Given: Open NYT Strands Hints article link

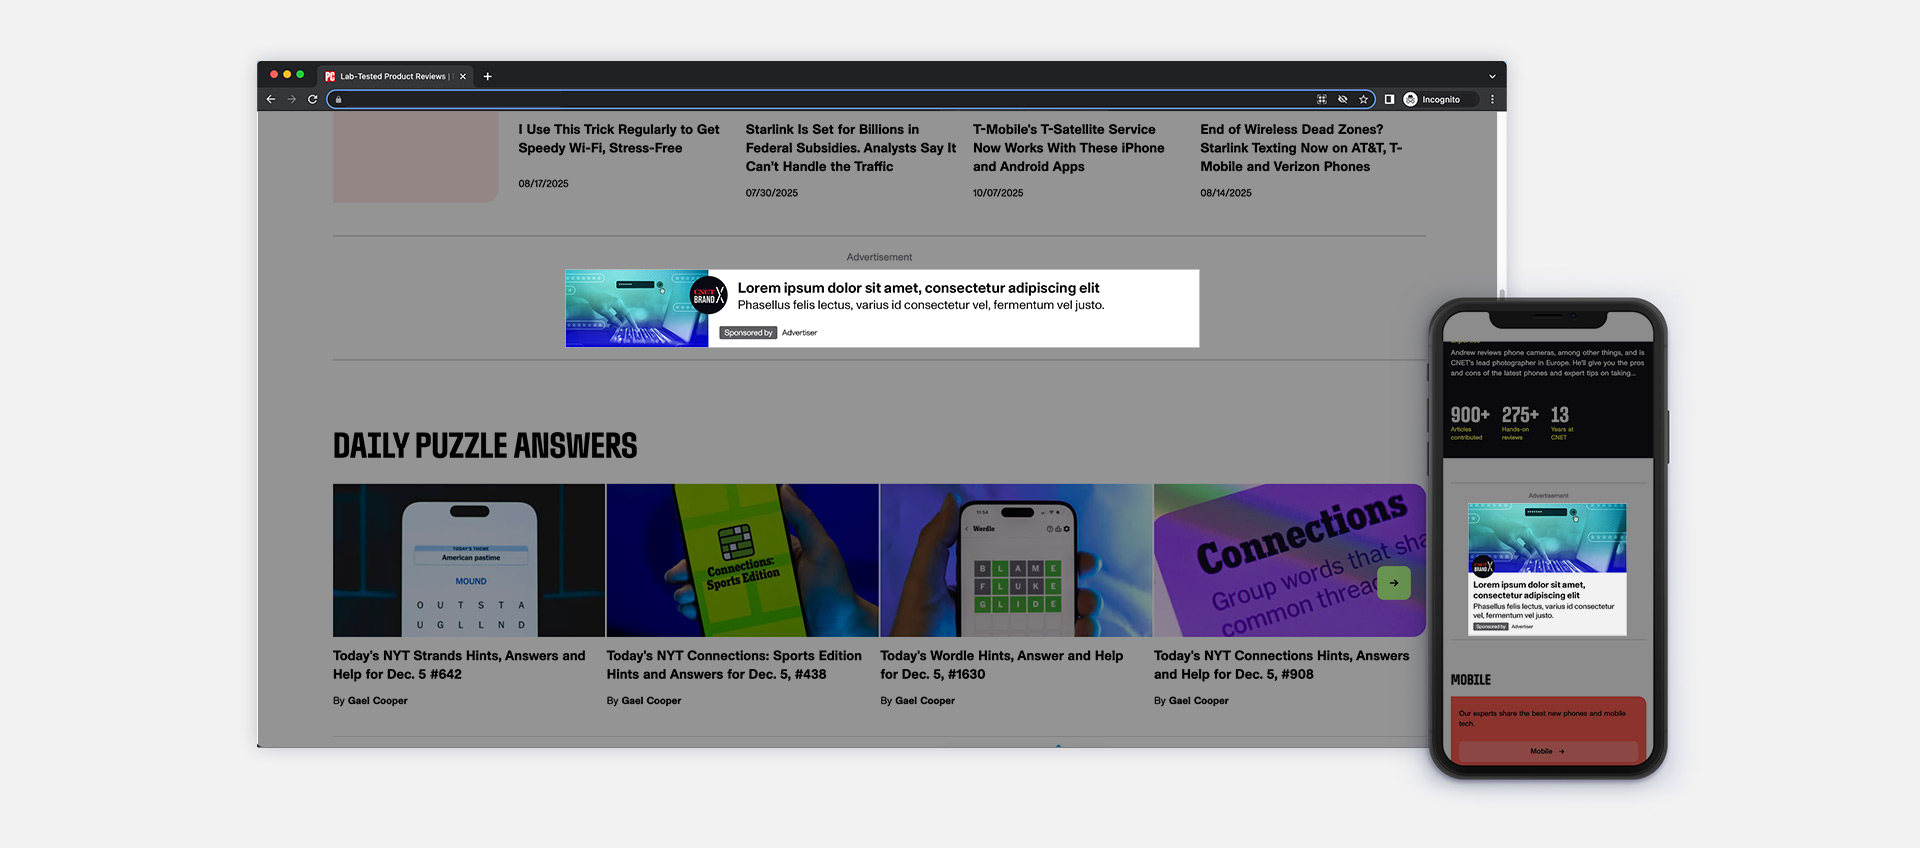Looking at the screenshot, I should pyautogui.click(x=459, y=665).
